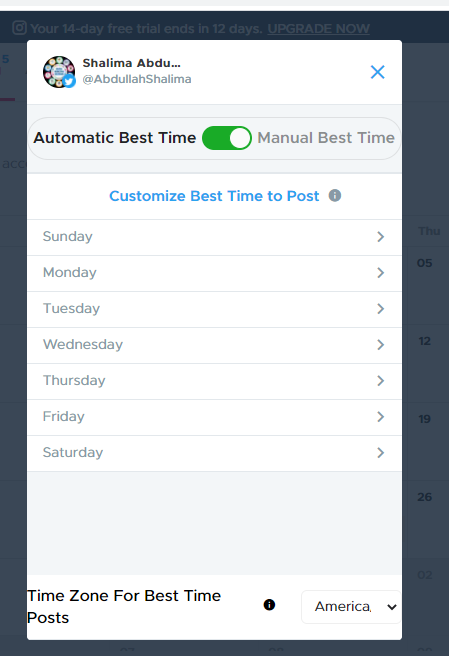Click the black info icon near time zone
The image size is (449, 656).
click(269, 605)
